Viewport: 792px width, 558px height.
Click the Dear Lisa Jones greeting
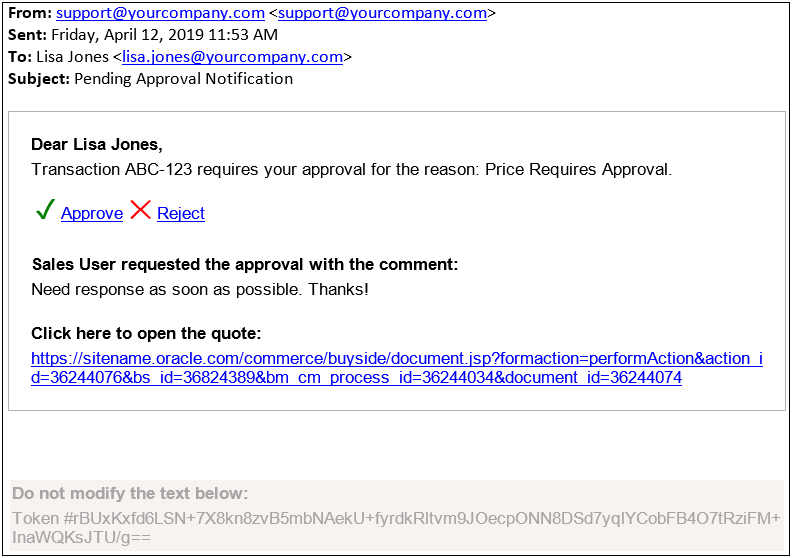pyautogui.click(x=96, y=145)
